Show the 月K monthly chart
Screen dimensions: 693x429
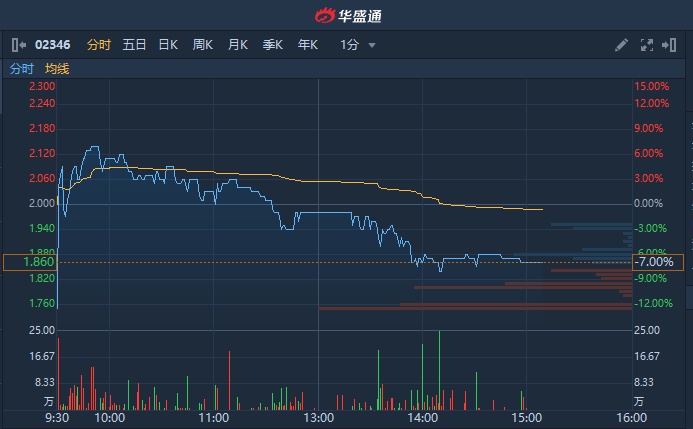pyautogui.click(x=237, y=45)
